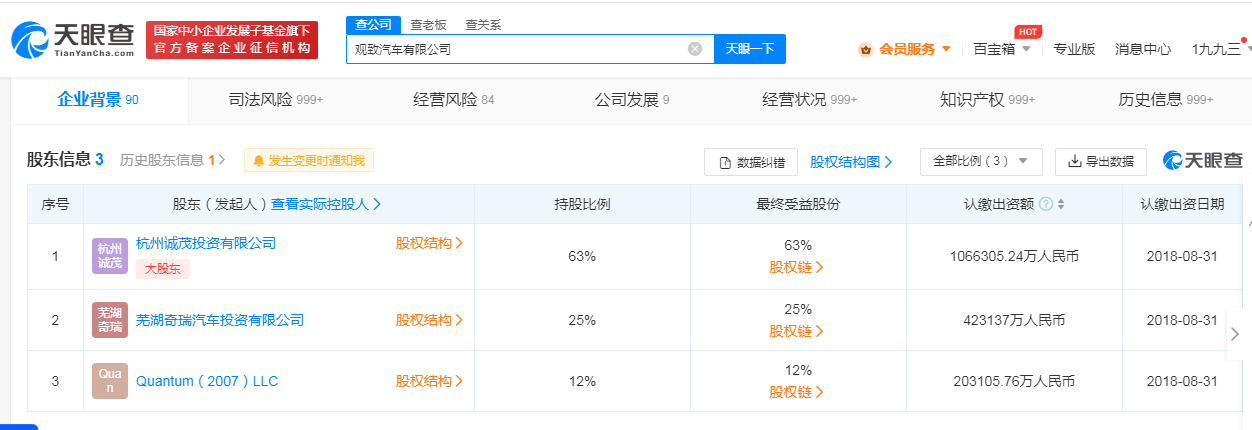Click the Quan shareholder logo icon
This screenshot has height=430, width=1252.
[110, 381]
